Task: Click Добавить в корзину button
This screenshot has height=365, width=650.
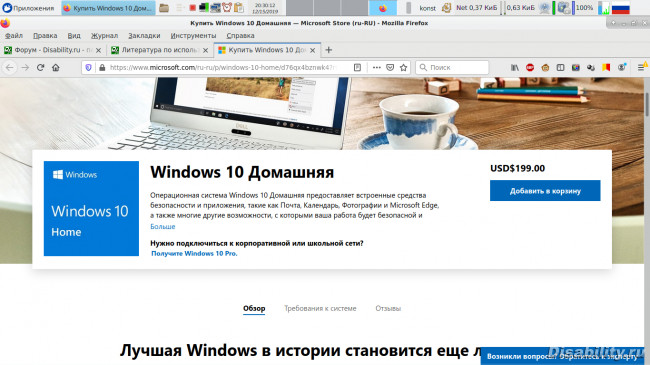Action: tap(545, 191)
